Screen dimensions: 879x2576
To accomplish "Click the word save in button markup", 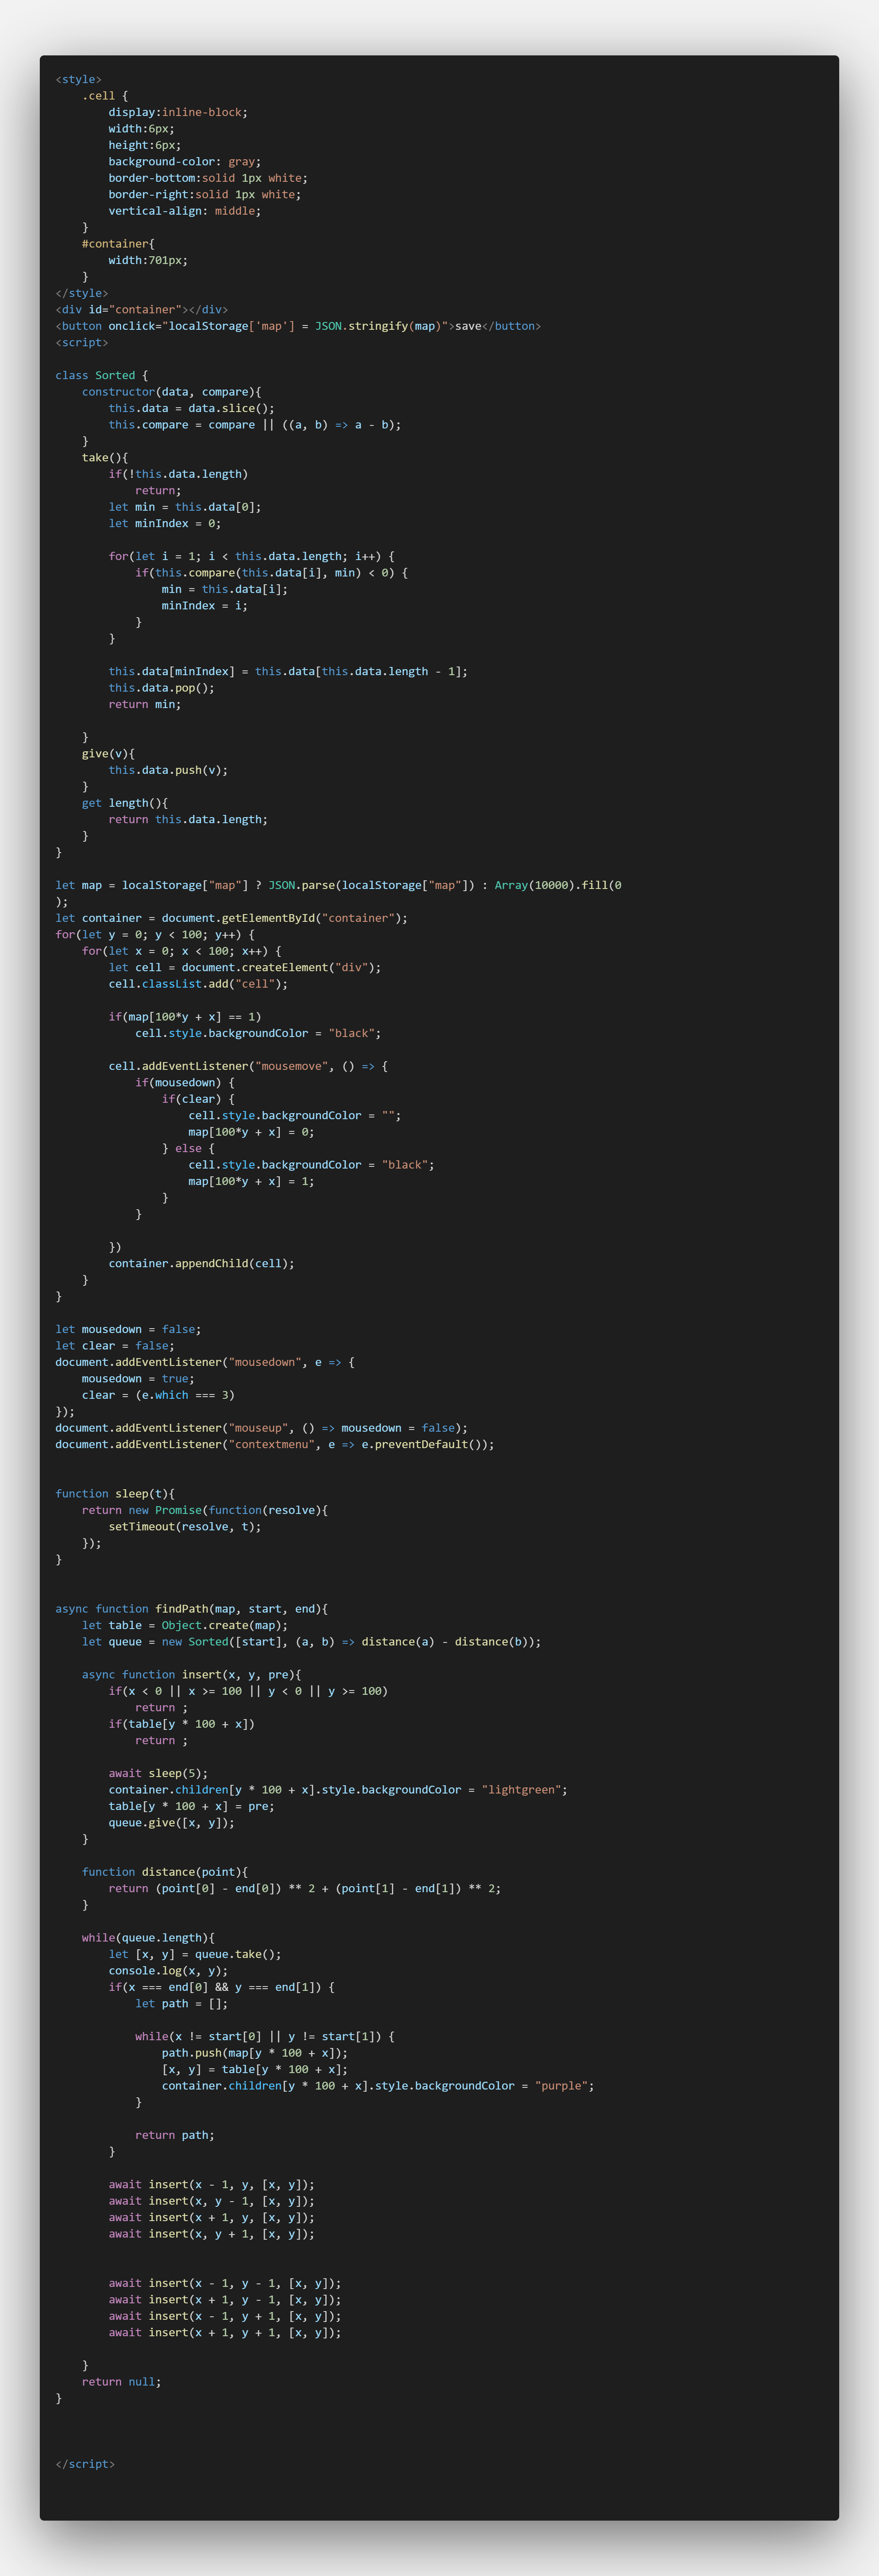I will pyautogui.click(x=468, y=326).
